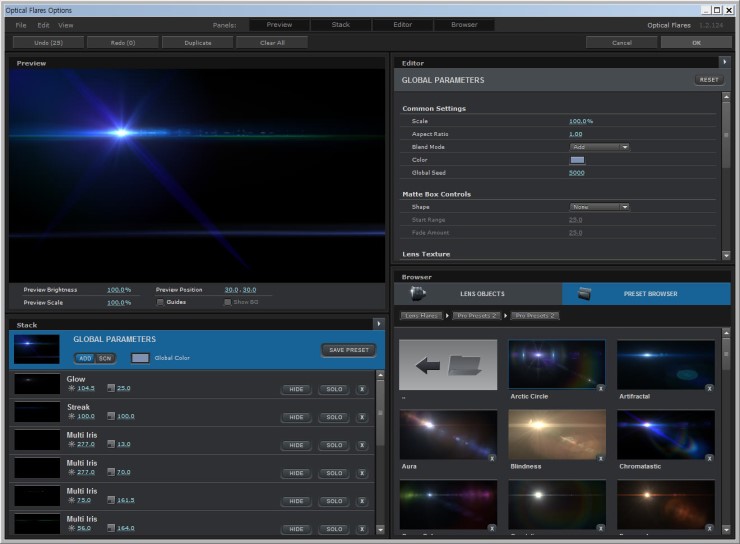Toggle the Browser panel tab
This screenshot has width=740, height=544.
click(x=463, y=25)
